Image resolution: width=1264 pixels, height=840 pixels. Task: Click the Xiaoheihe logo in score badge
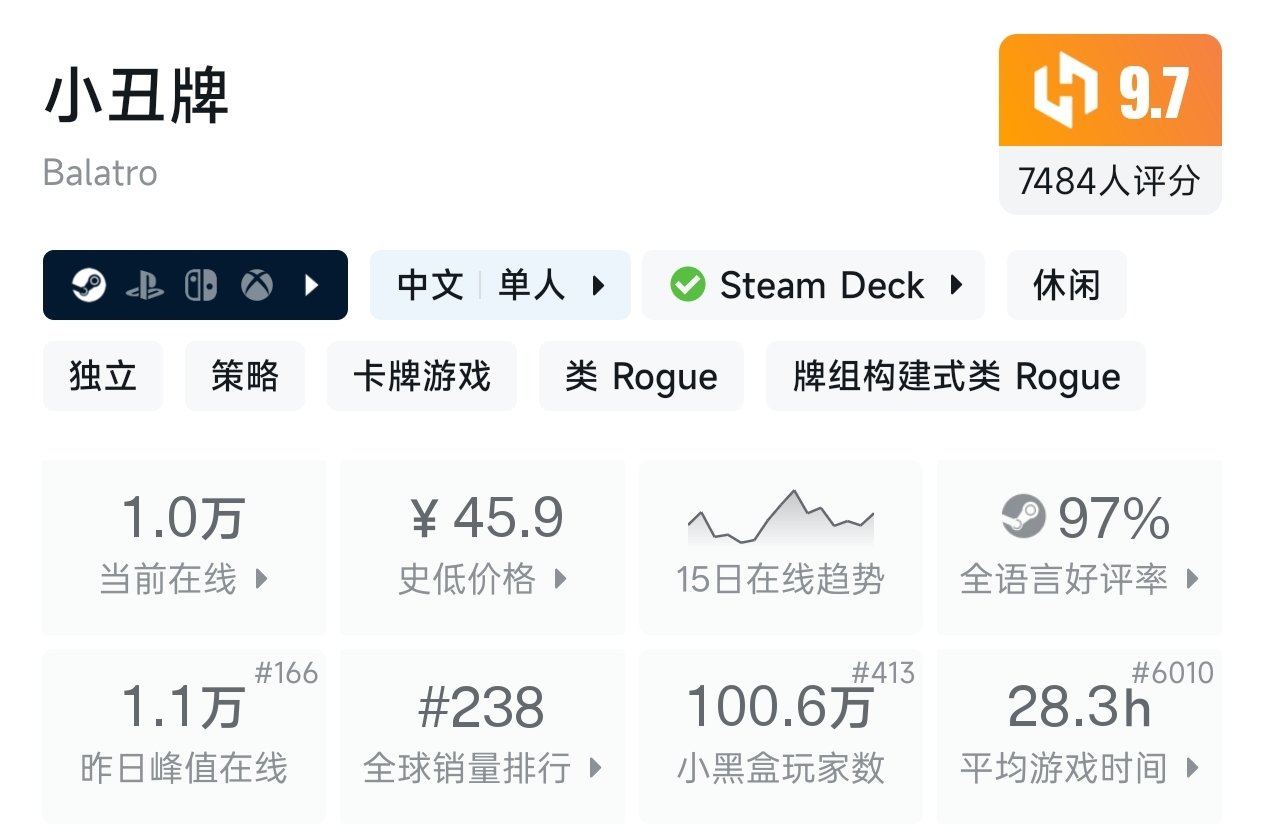pos(1064,94)
